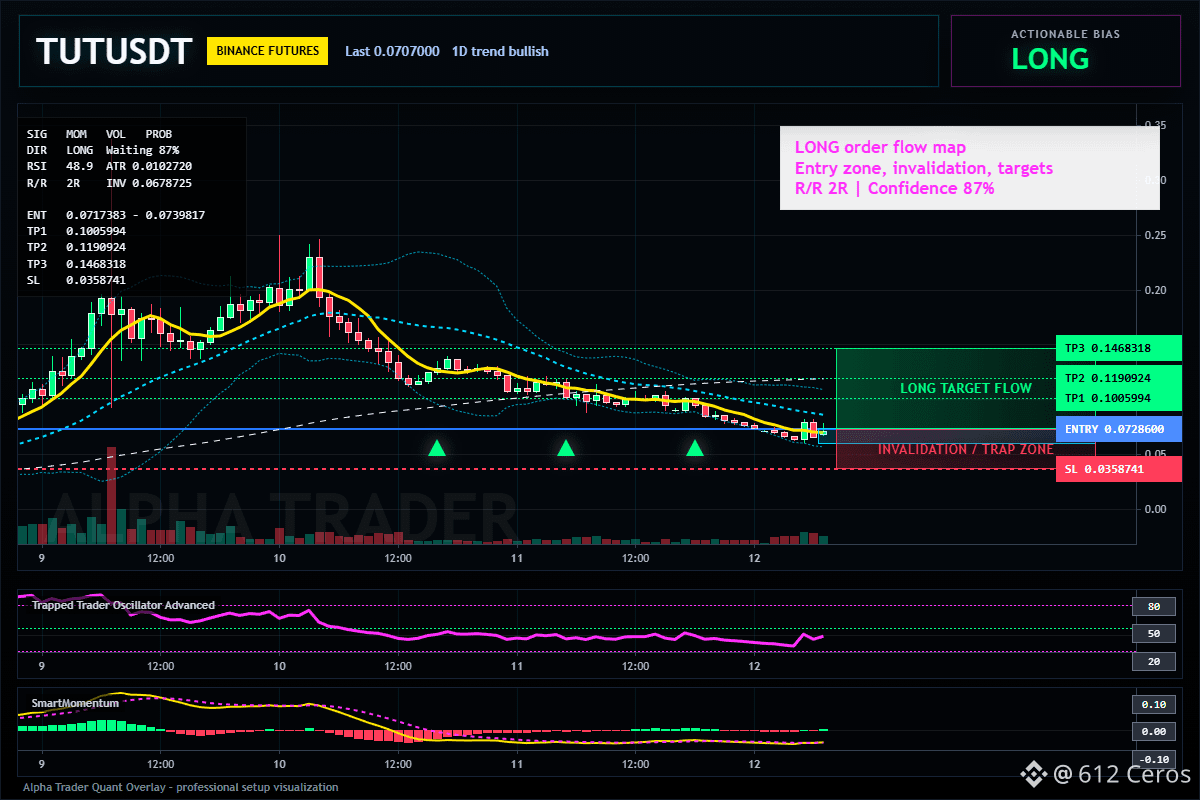Click the INVALIDATION / TRAP ZONE label
The width and height of the screenshot is (1200, 800).
click(x=965, y=450)
